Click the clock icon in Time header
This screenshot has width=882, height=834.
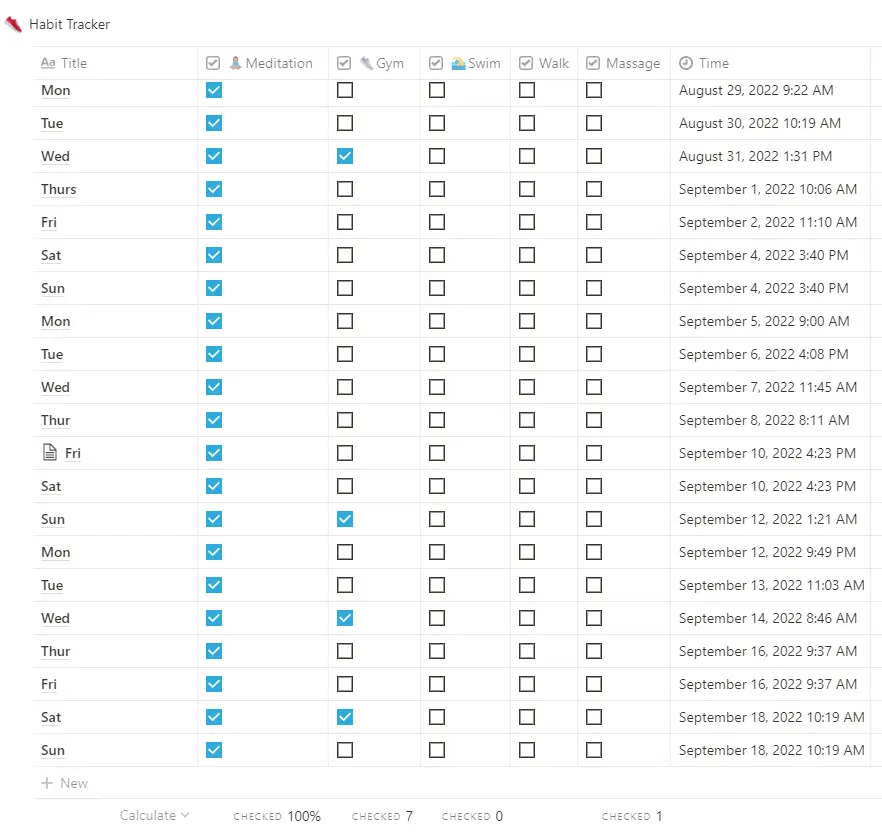point(686,63)
